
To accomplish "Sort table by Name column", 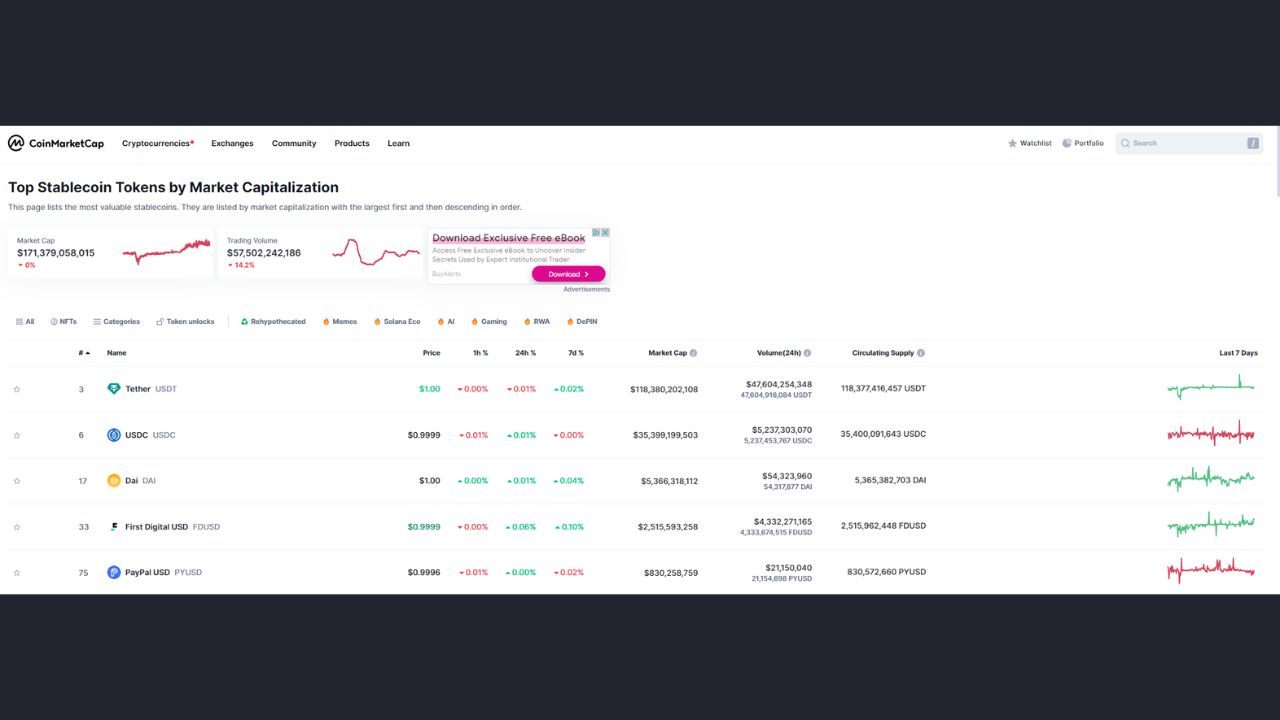I will [x=117, y=353].
